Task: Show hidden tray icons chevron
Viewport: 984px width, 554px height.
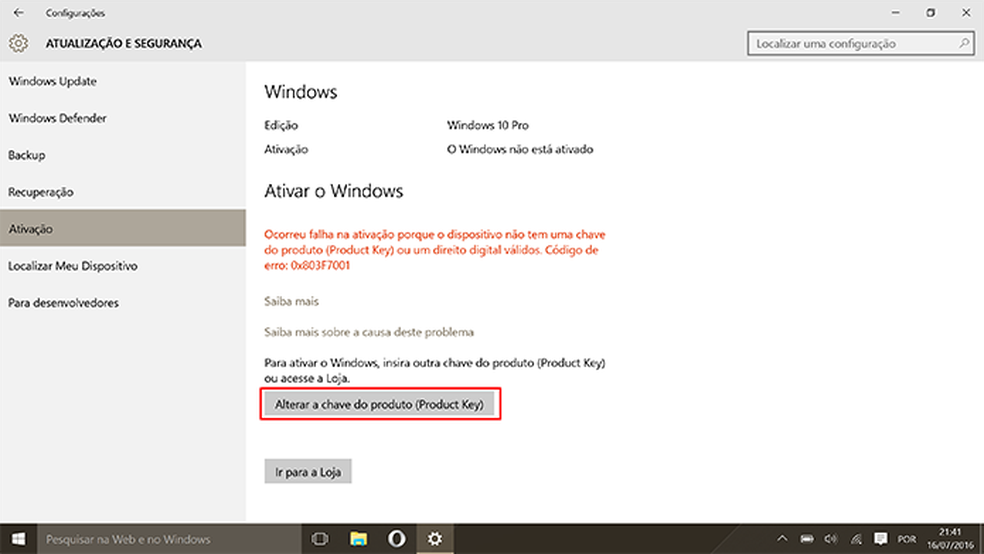Action: point(782,539)
